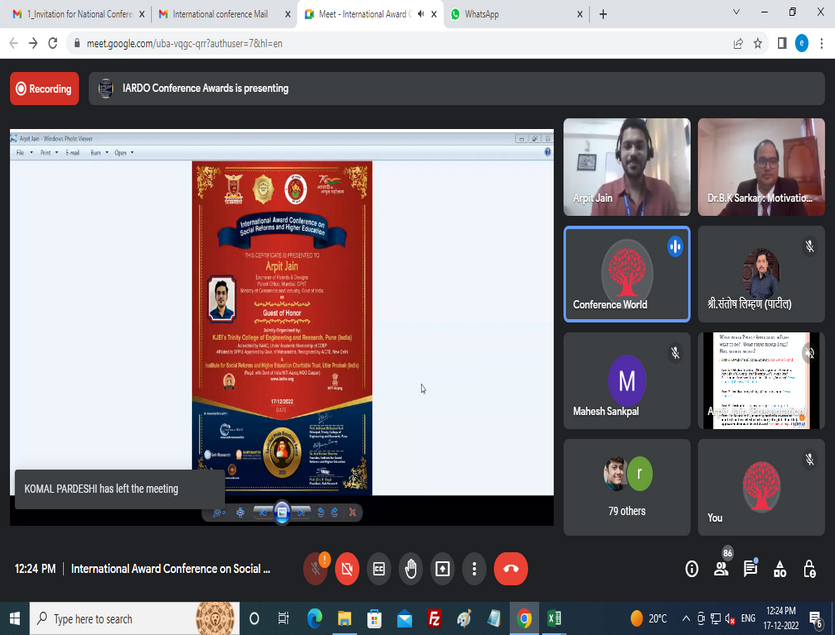835x635 pixels.
Task: Open the clock showing 12:24 PM 17-12-2022
Action: point(781,618)
